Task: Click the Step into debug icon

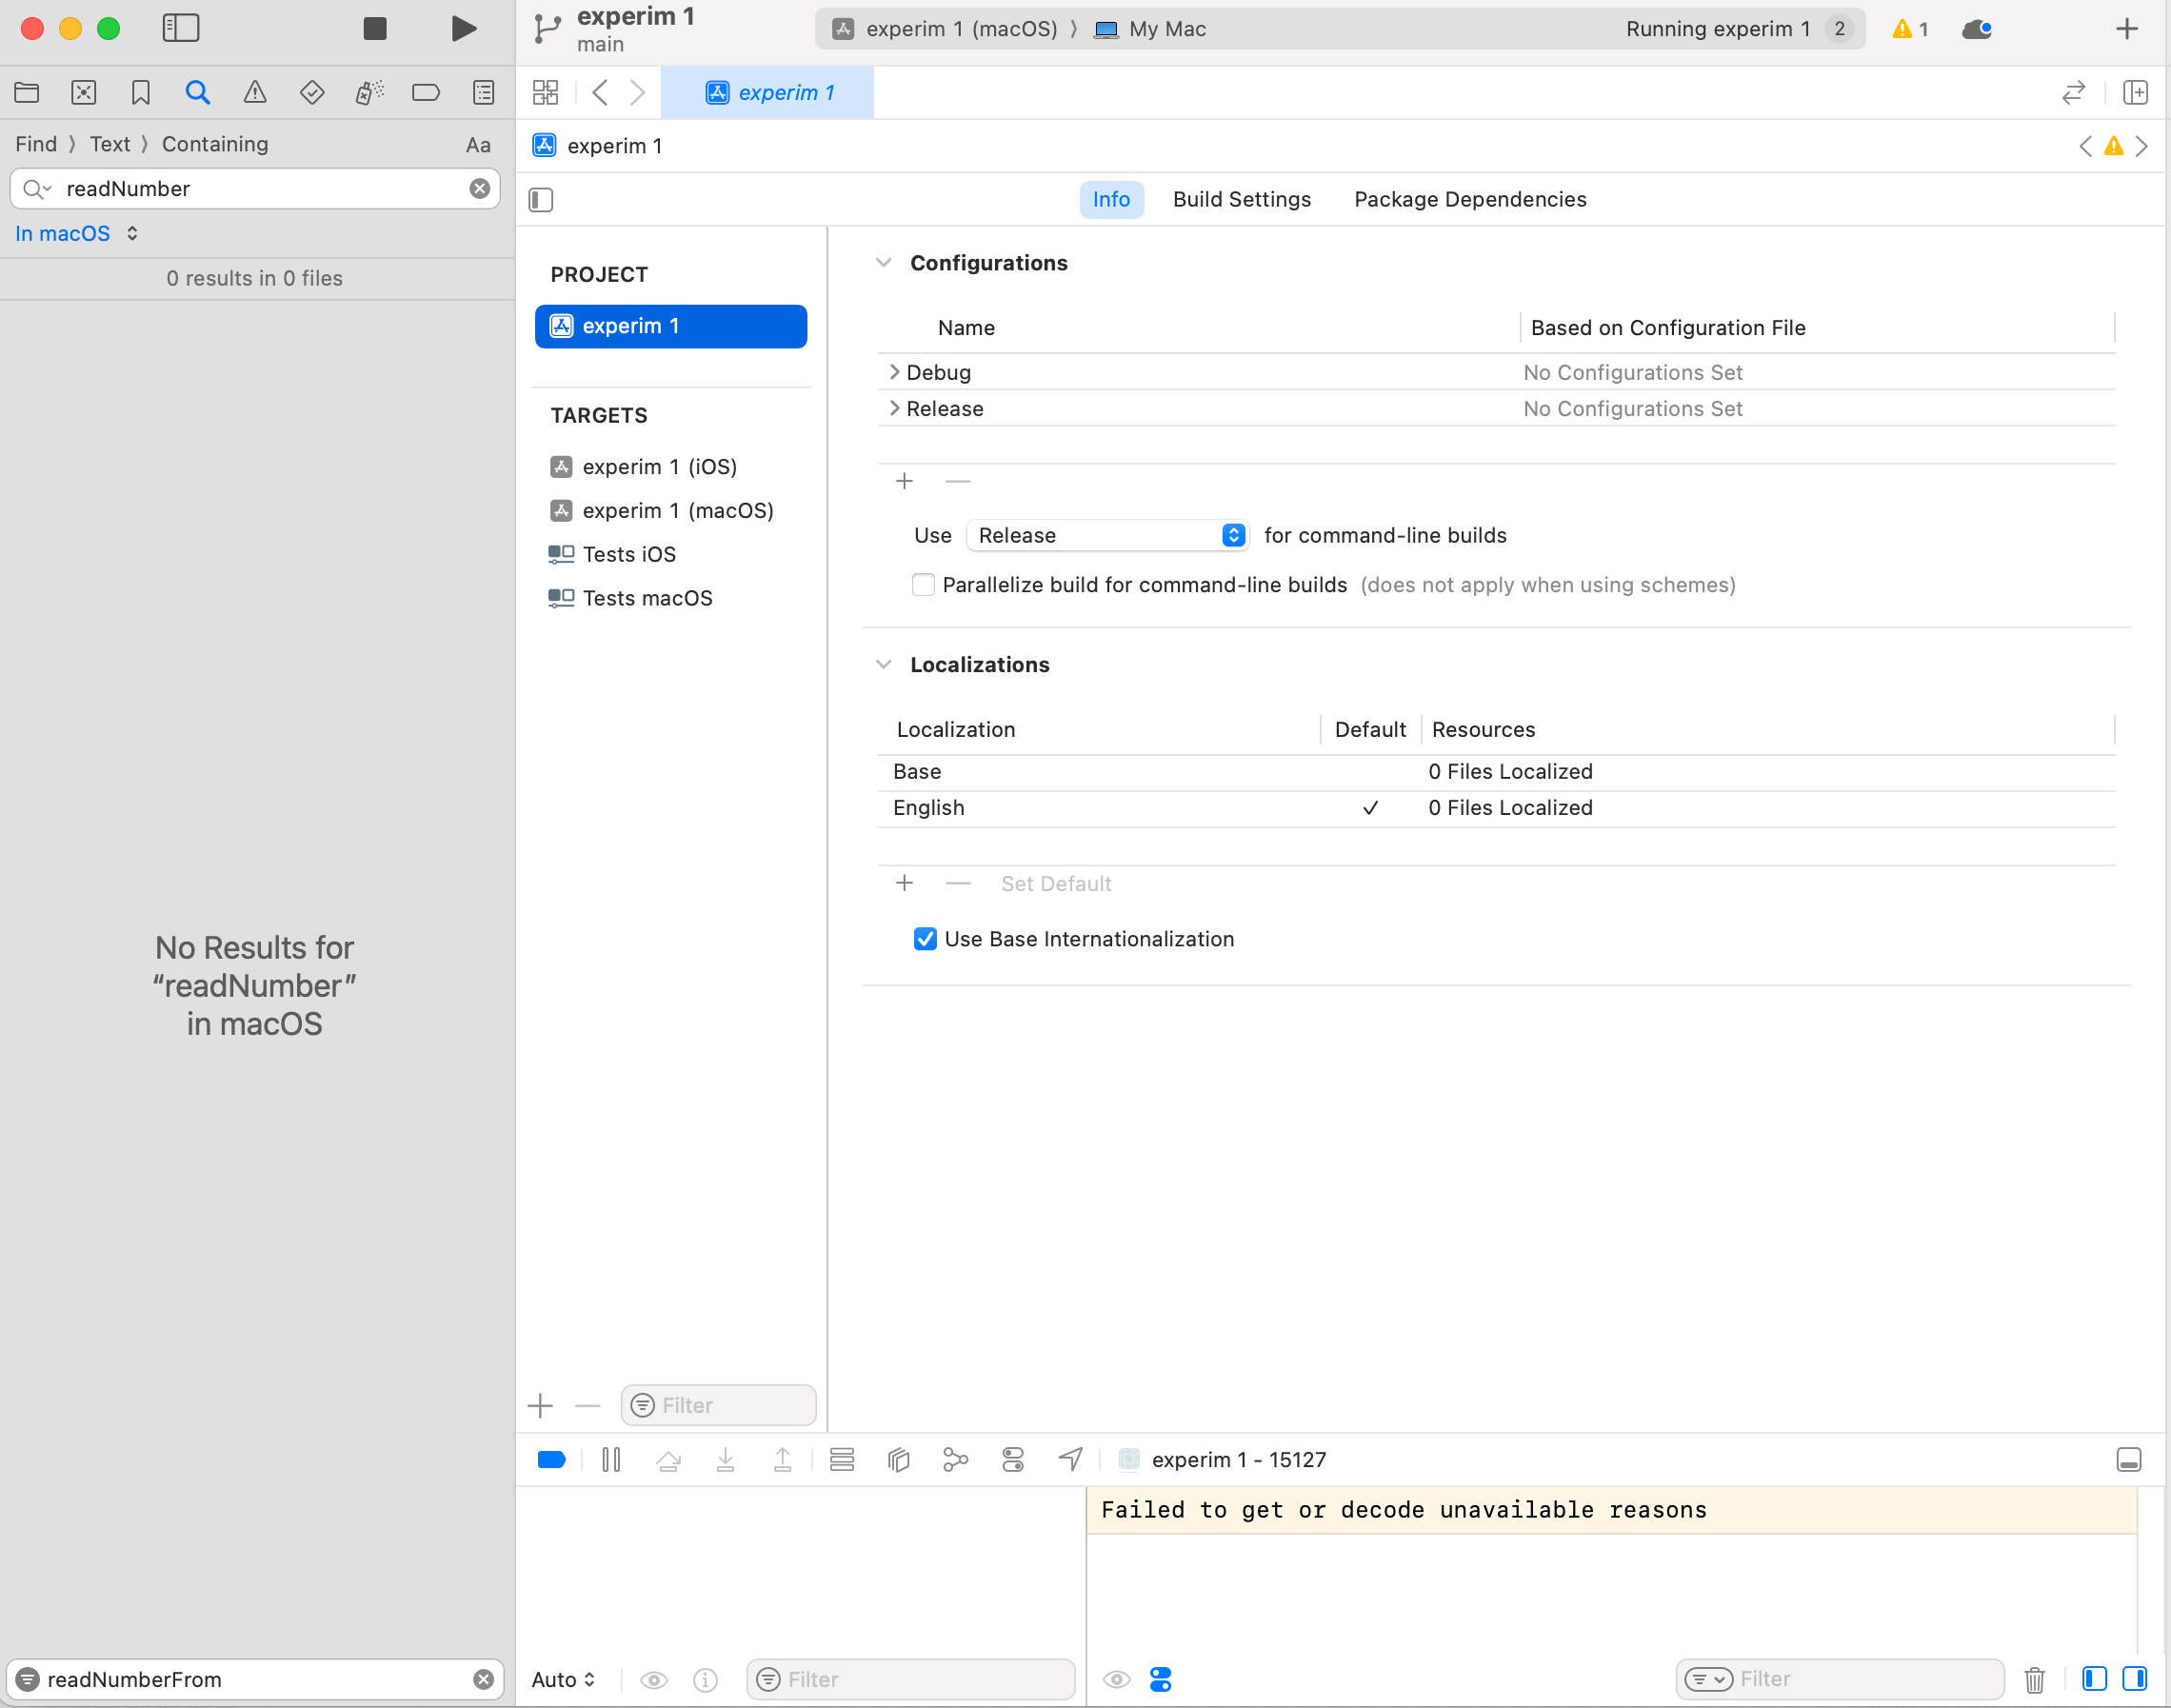Action: (726, 1460)
